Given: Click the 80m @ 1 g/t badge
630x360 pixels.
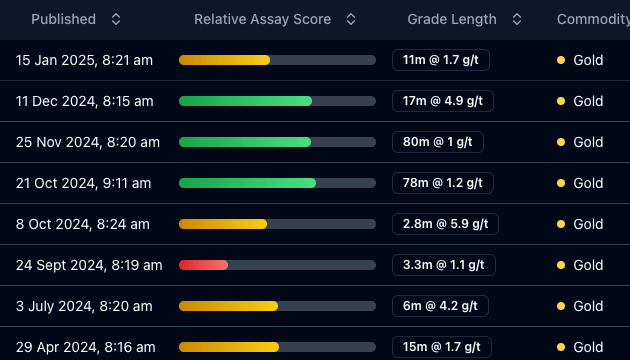Looking at the screenshot, I should click(438, 142).
